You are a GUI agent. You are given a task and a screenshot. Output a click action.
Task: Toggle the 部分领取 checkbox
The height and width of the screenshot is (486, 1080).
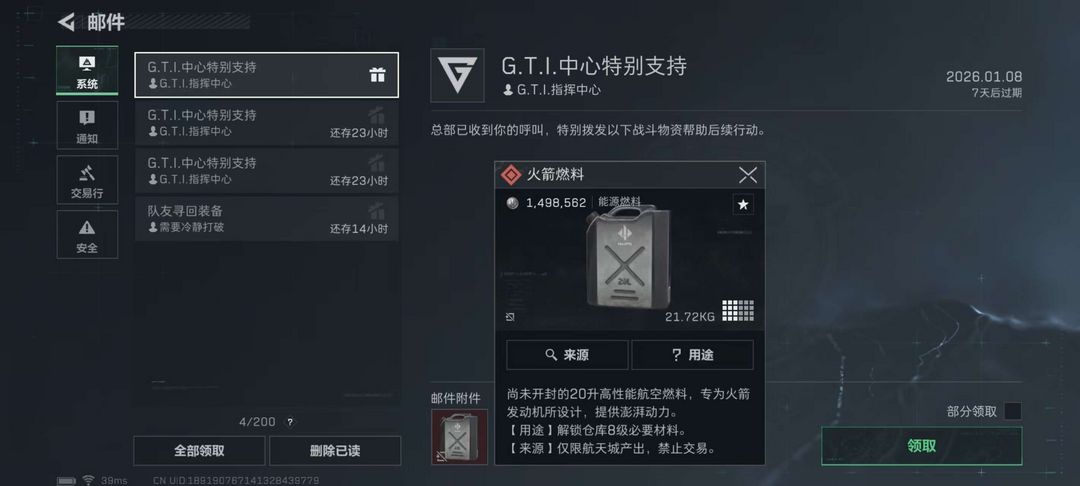click(1012, 412)
